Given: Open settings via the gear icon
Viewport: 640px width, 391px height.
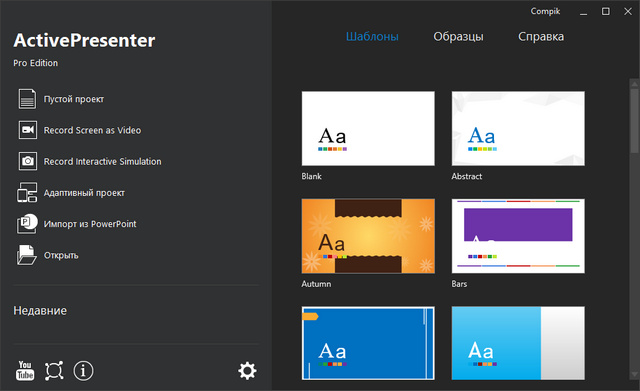Looking at the screenshot, I should [x=247, y=371].
